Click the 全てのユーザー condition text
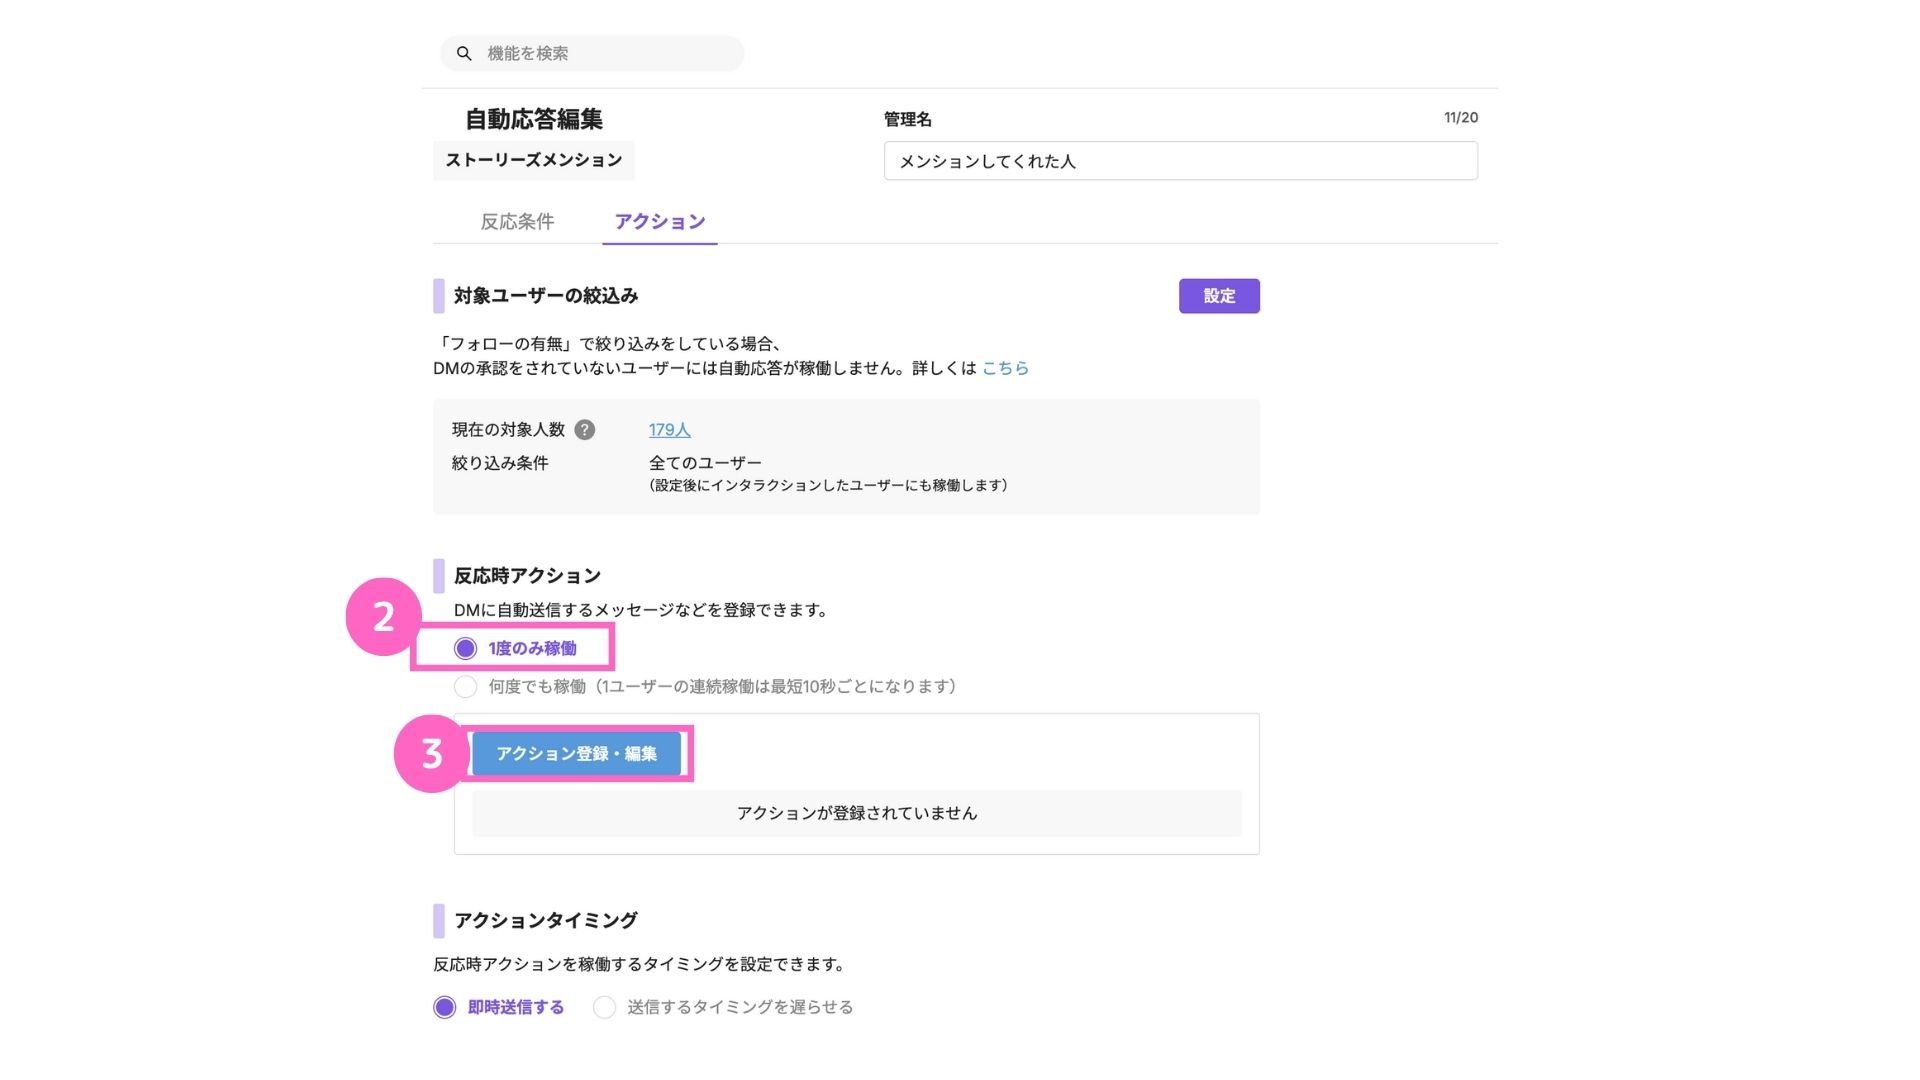 coord(705,463)
